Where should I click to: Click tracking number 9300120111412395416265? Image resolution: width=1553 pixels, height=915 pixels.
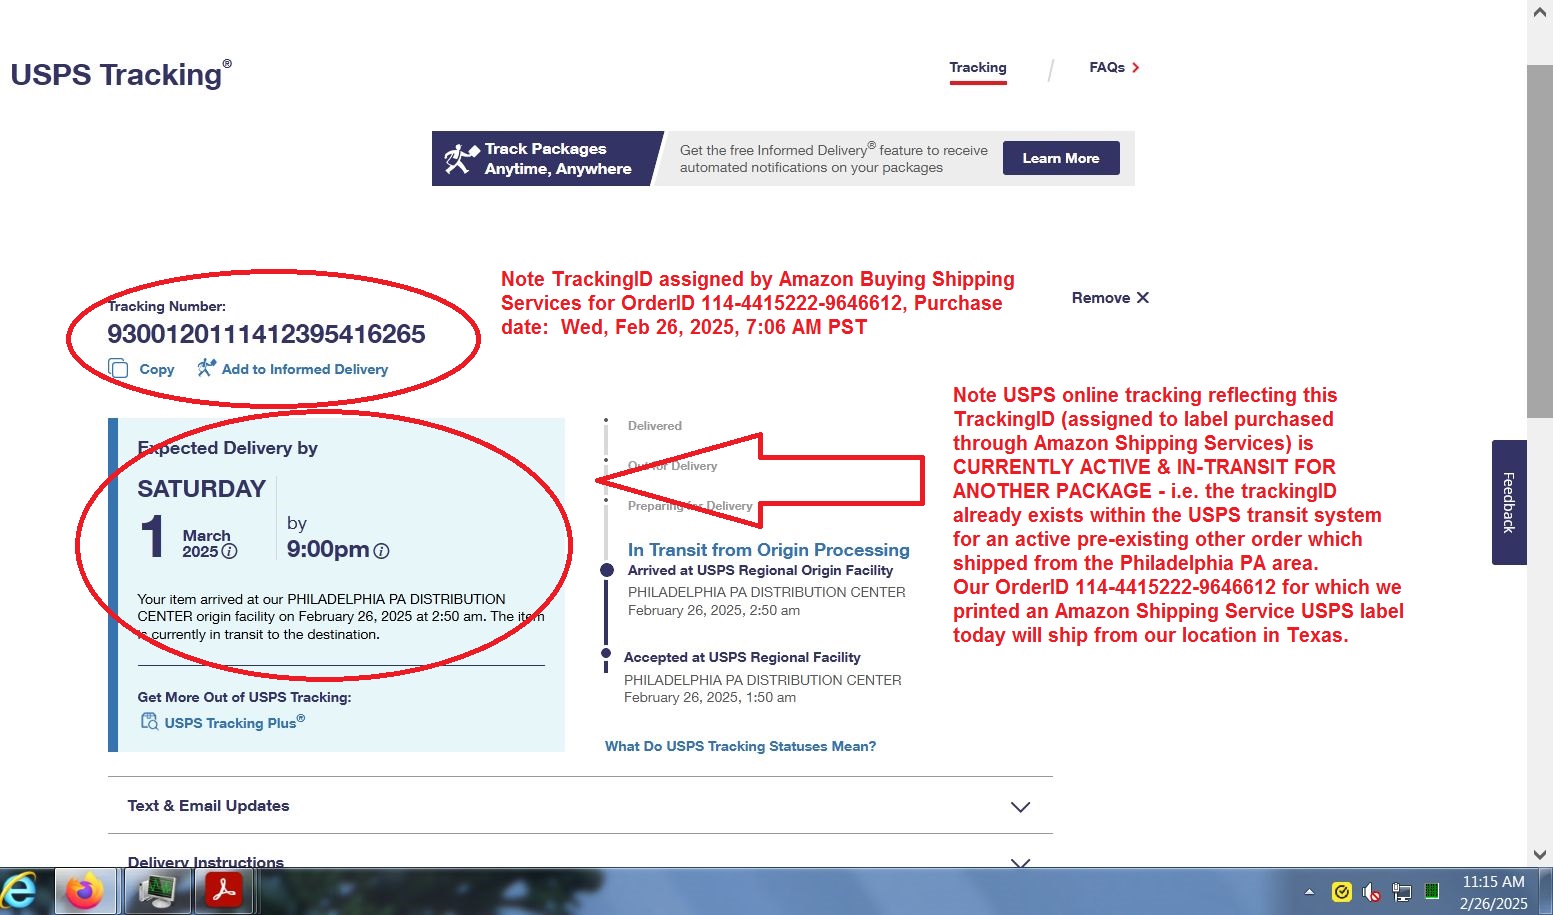266,334
